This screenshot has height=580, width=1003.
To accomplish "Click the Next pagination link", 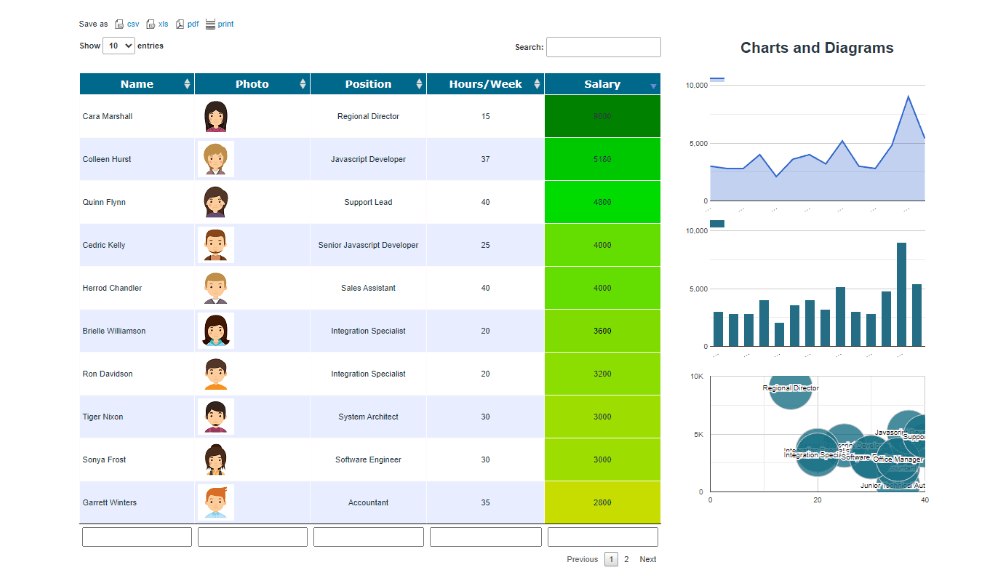I will click(648, 560).
